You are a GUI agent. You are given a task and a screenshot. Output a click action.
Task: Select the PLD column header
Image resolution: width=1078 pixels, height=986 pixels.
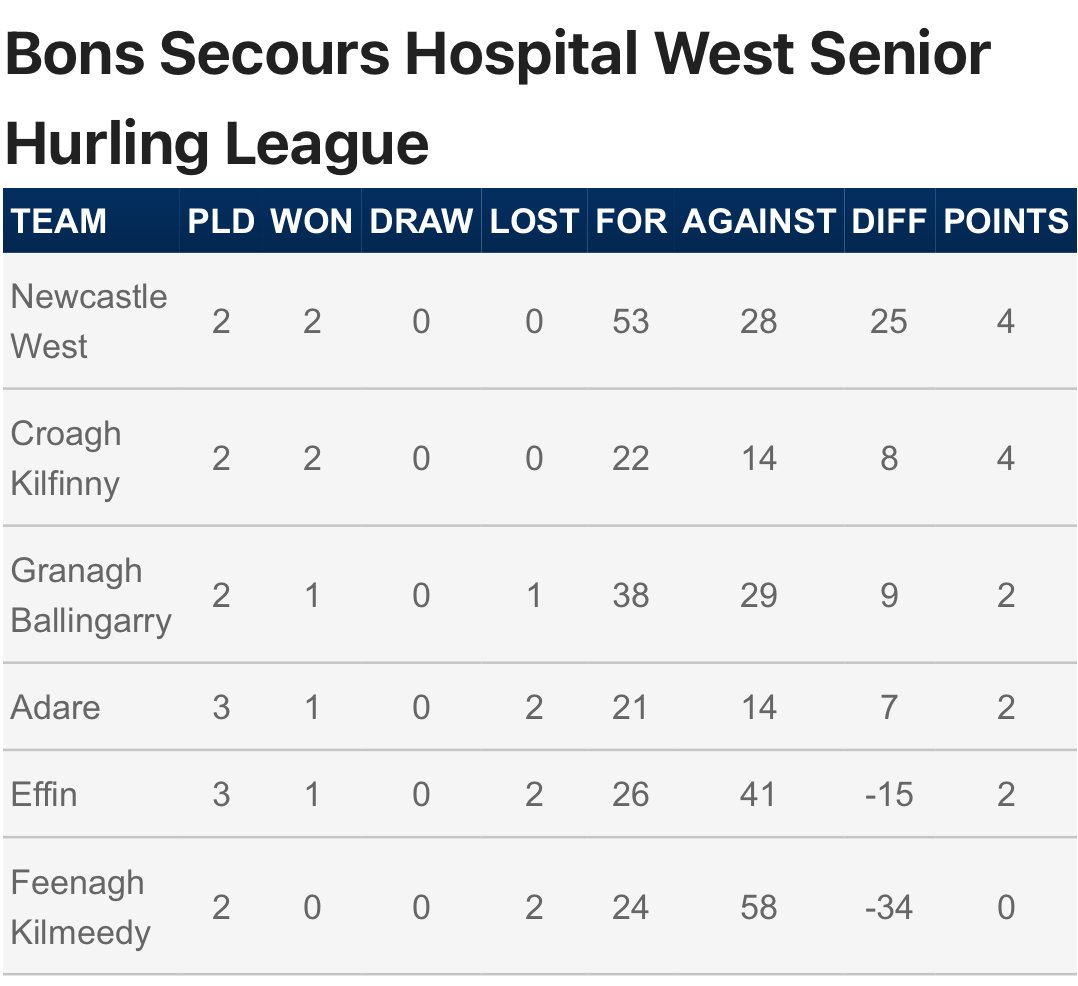click(221, 221)
